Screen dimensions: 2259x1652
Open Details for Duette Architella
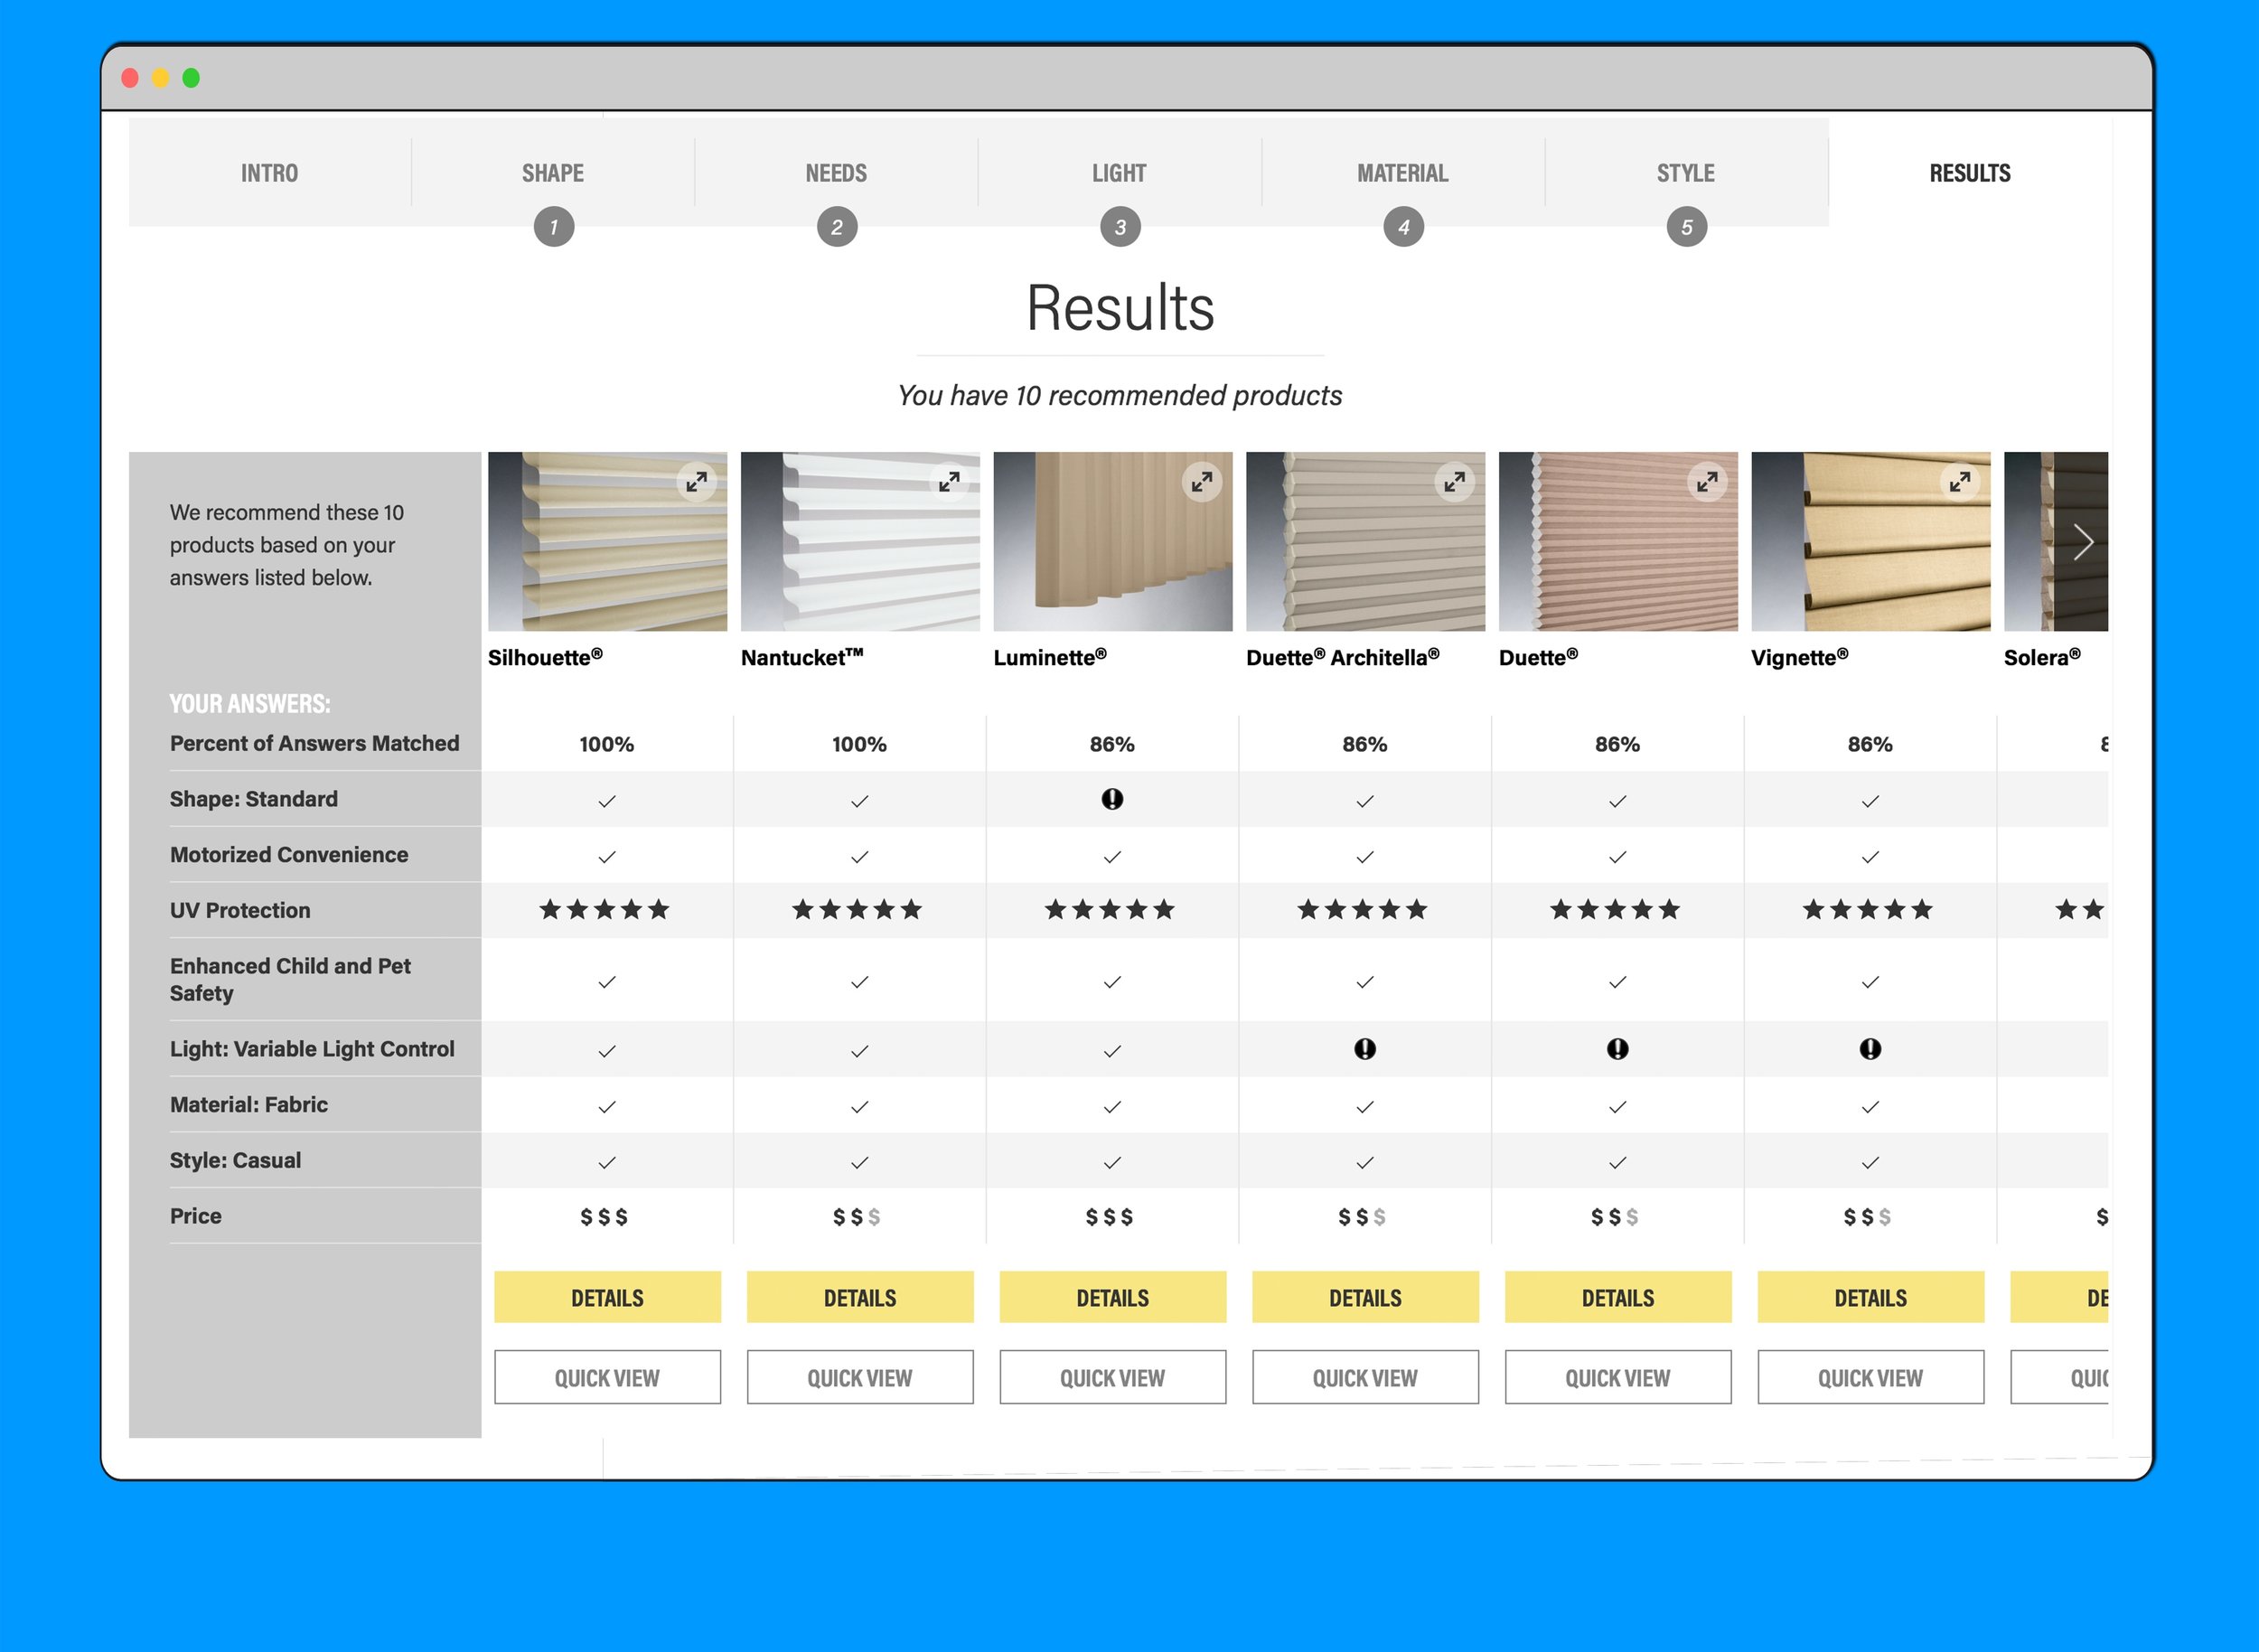pyautogui.click(x=1365, y=1298)
